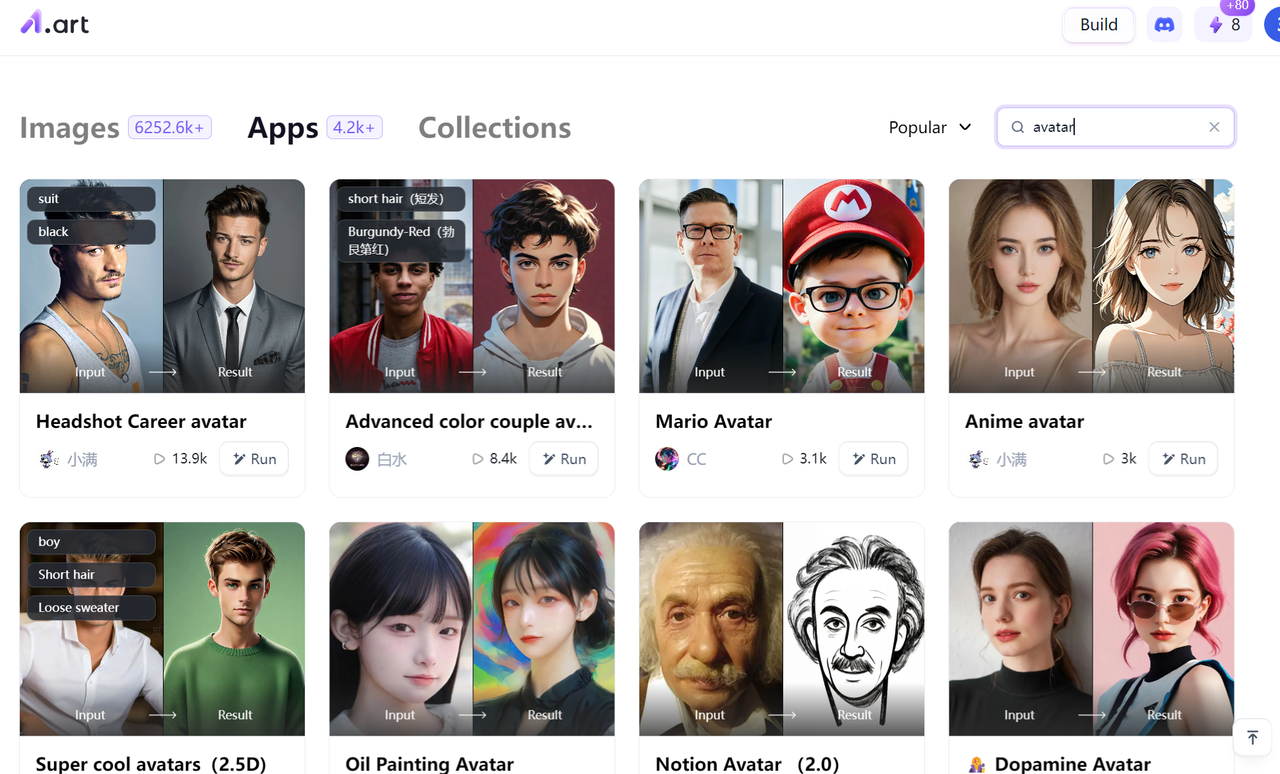Click the 'Loose sweater' tag
This screenshot has width=1280, height=774.
coord(91,608)
